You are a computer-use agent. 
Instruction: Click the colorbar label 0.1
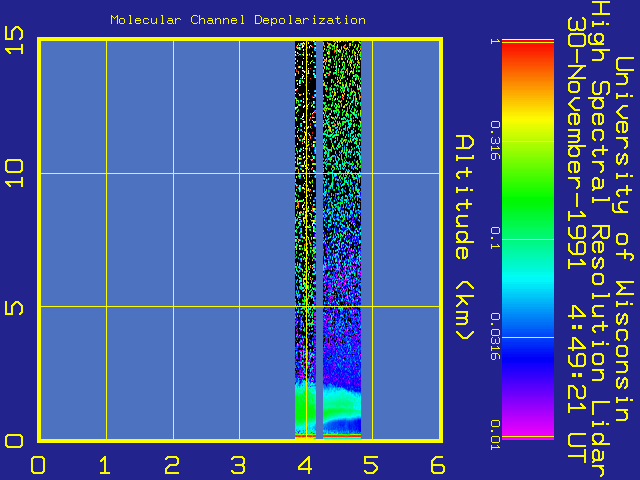click(495, 238)
